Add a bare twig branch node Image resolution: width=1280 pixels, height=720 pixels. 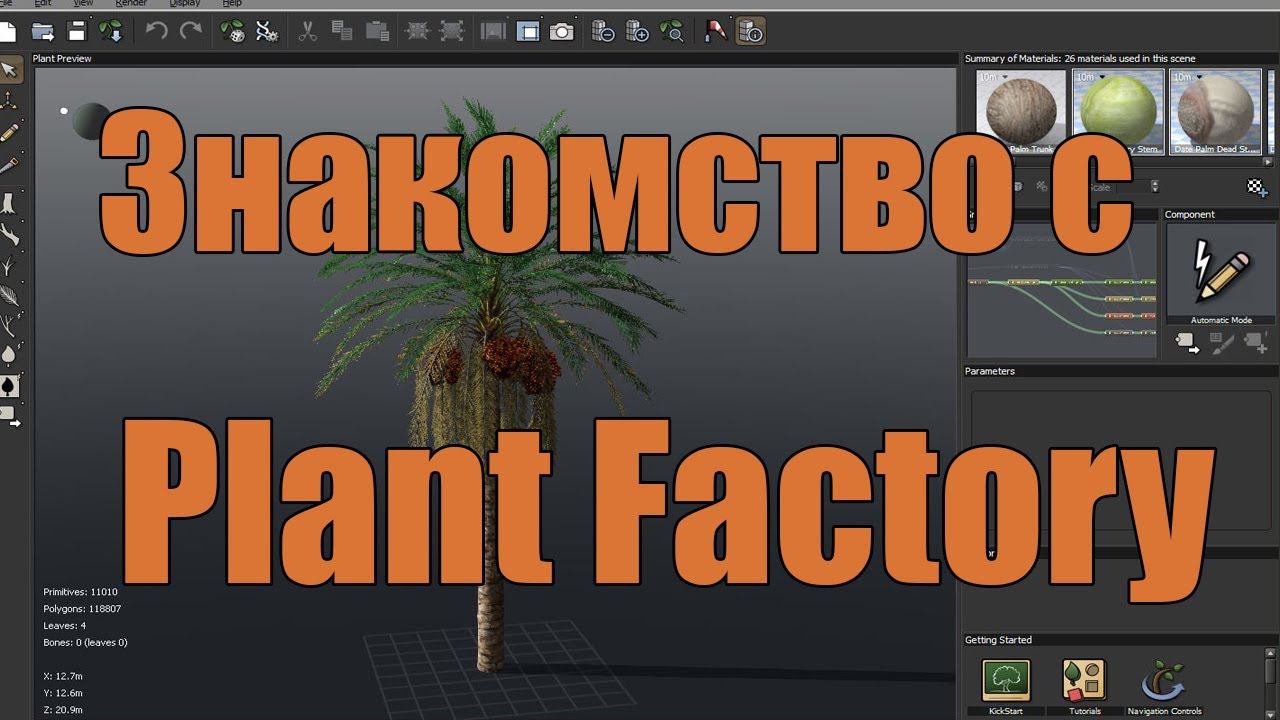pyautogui.click(x=9, y=326)
